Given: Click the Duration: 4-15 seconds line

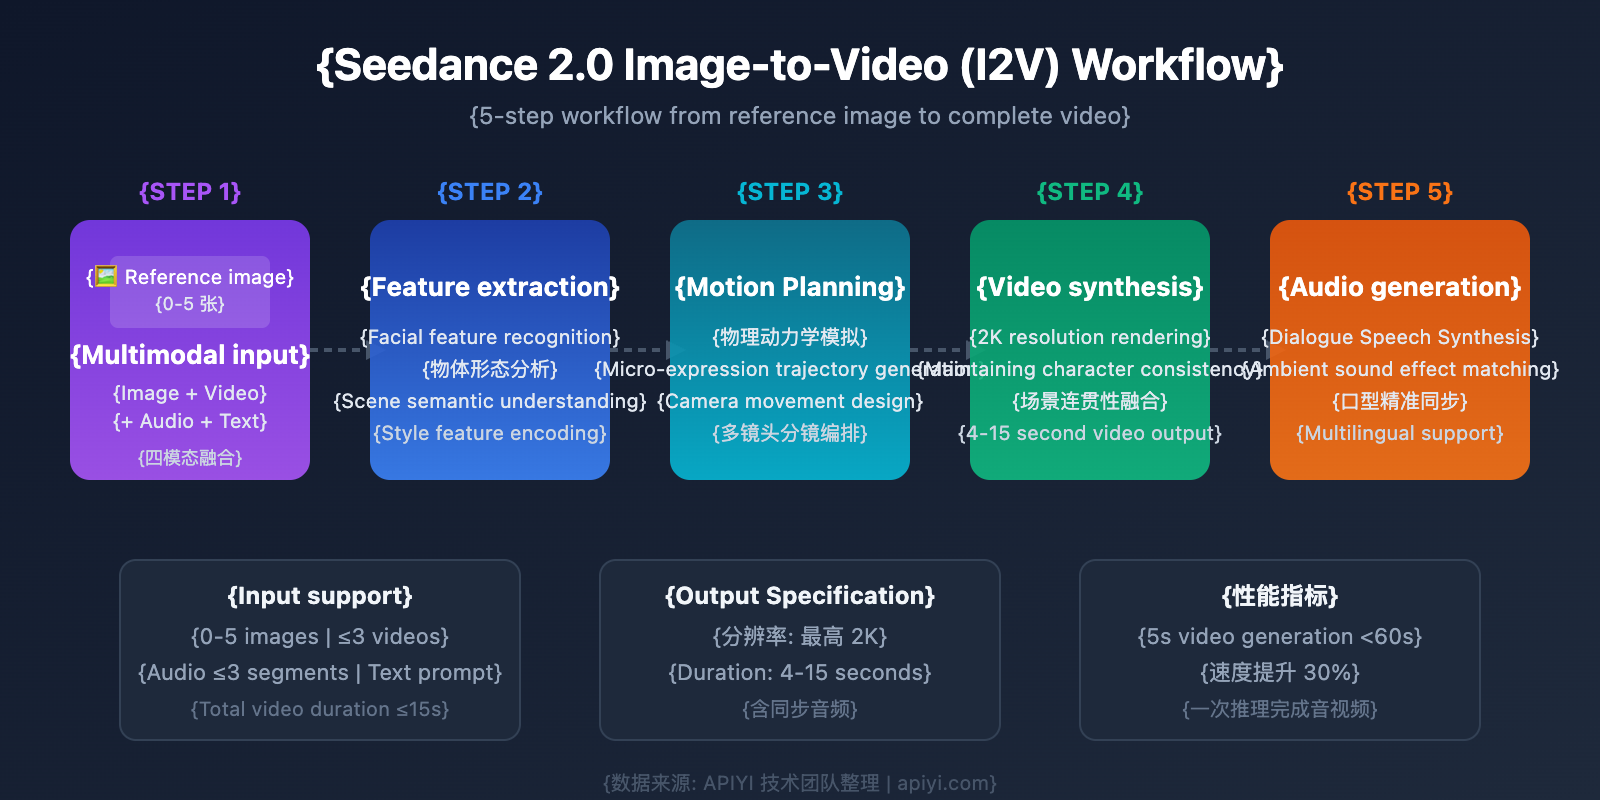Looking at the screenshot, I should point(800,673).
